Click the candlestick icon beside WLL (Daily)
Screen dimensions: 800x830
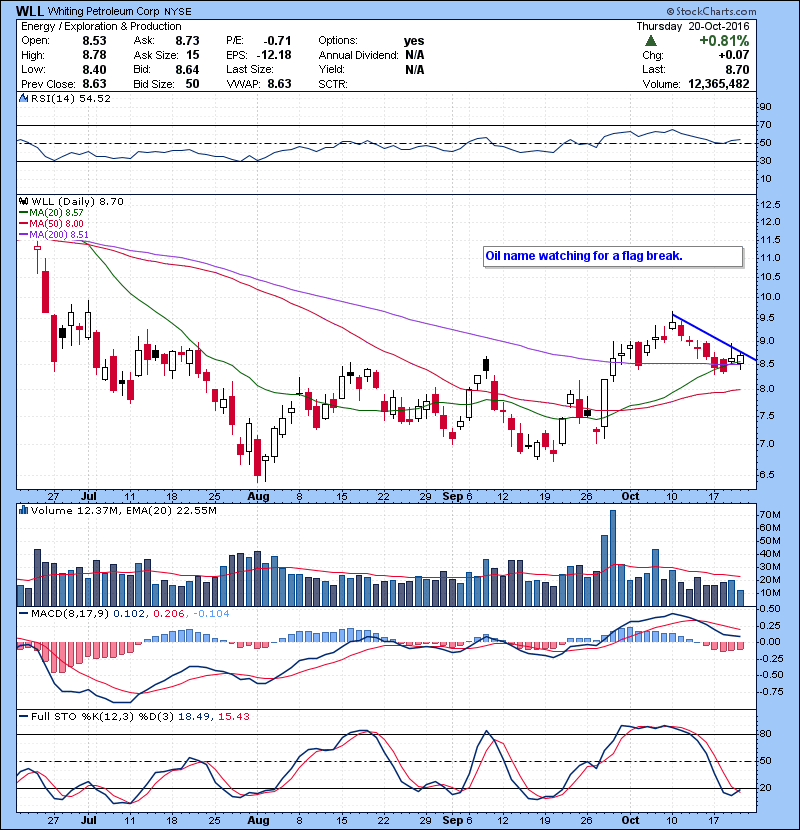tap(23, 201)
